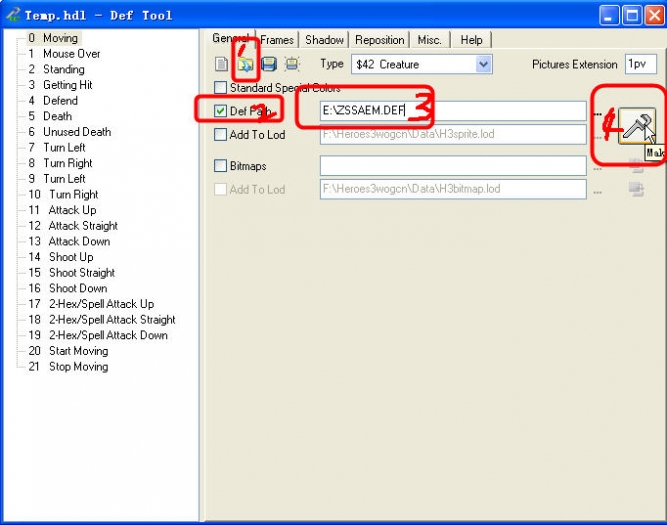667x525 pixels.
Task: Click browse dots next to Def Path
Action: [x=597, y=112]
